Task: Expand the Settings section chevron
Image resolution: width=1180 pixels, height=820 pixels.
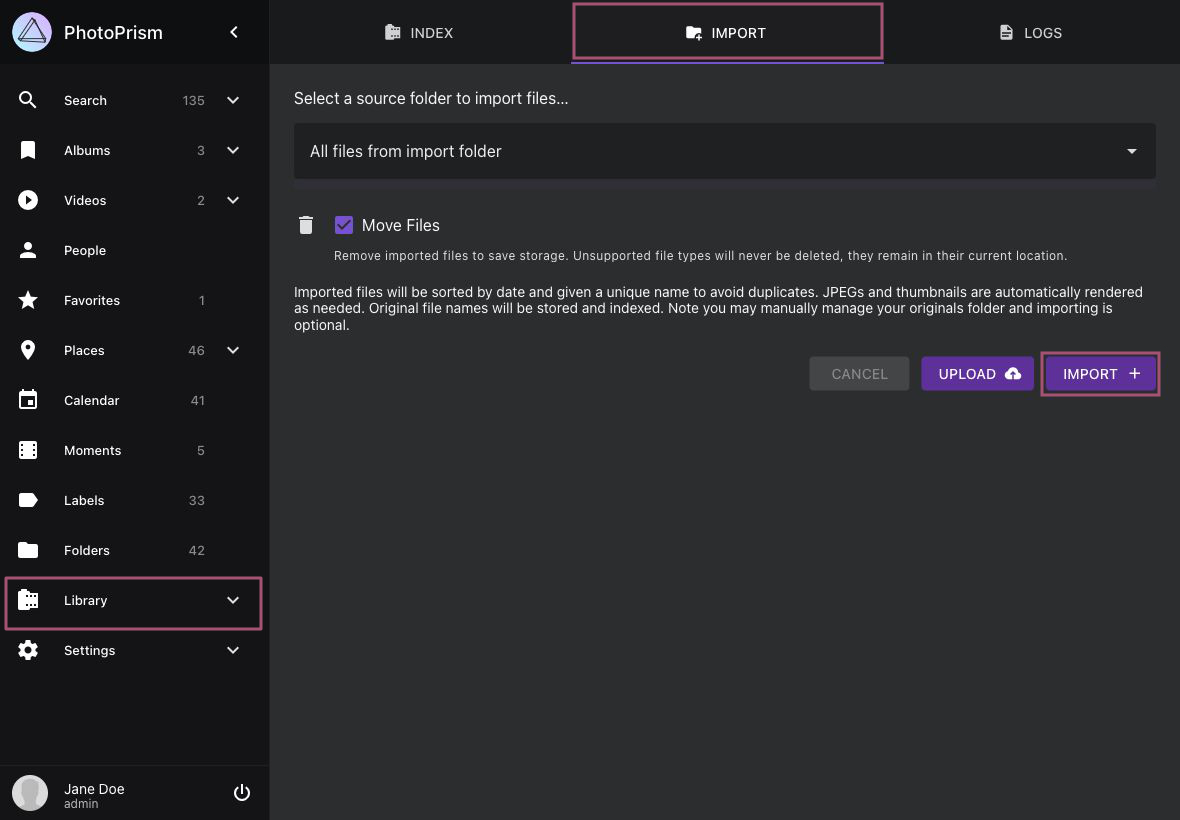Action: [232, 650]
